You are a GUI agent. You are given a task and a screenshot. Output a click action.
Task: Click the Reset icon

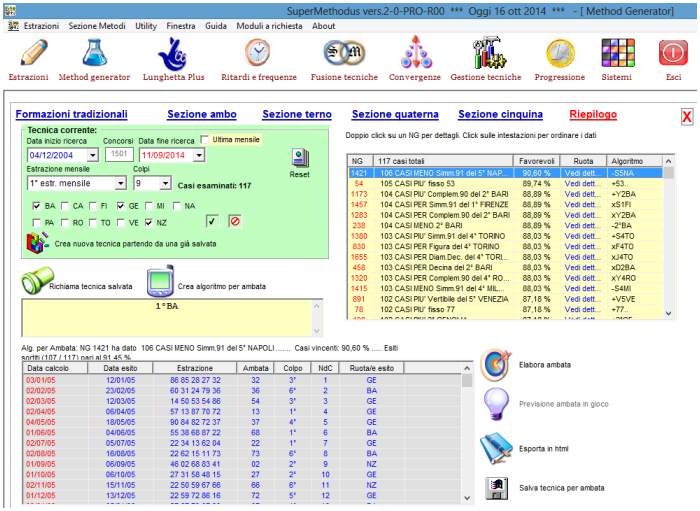tap(300, 158)
